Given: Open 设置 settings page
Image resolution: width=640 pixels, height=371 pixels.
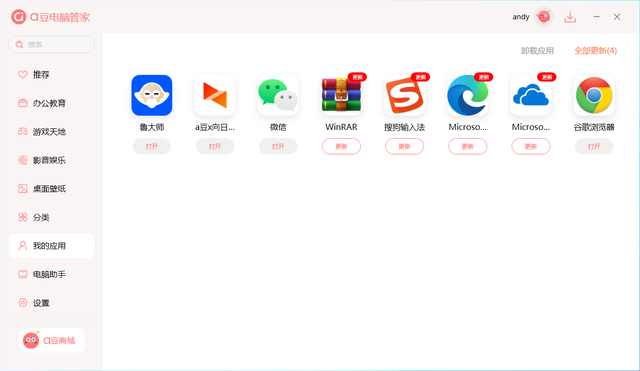Looking at the screenshot, I should (51, 302).
